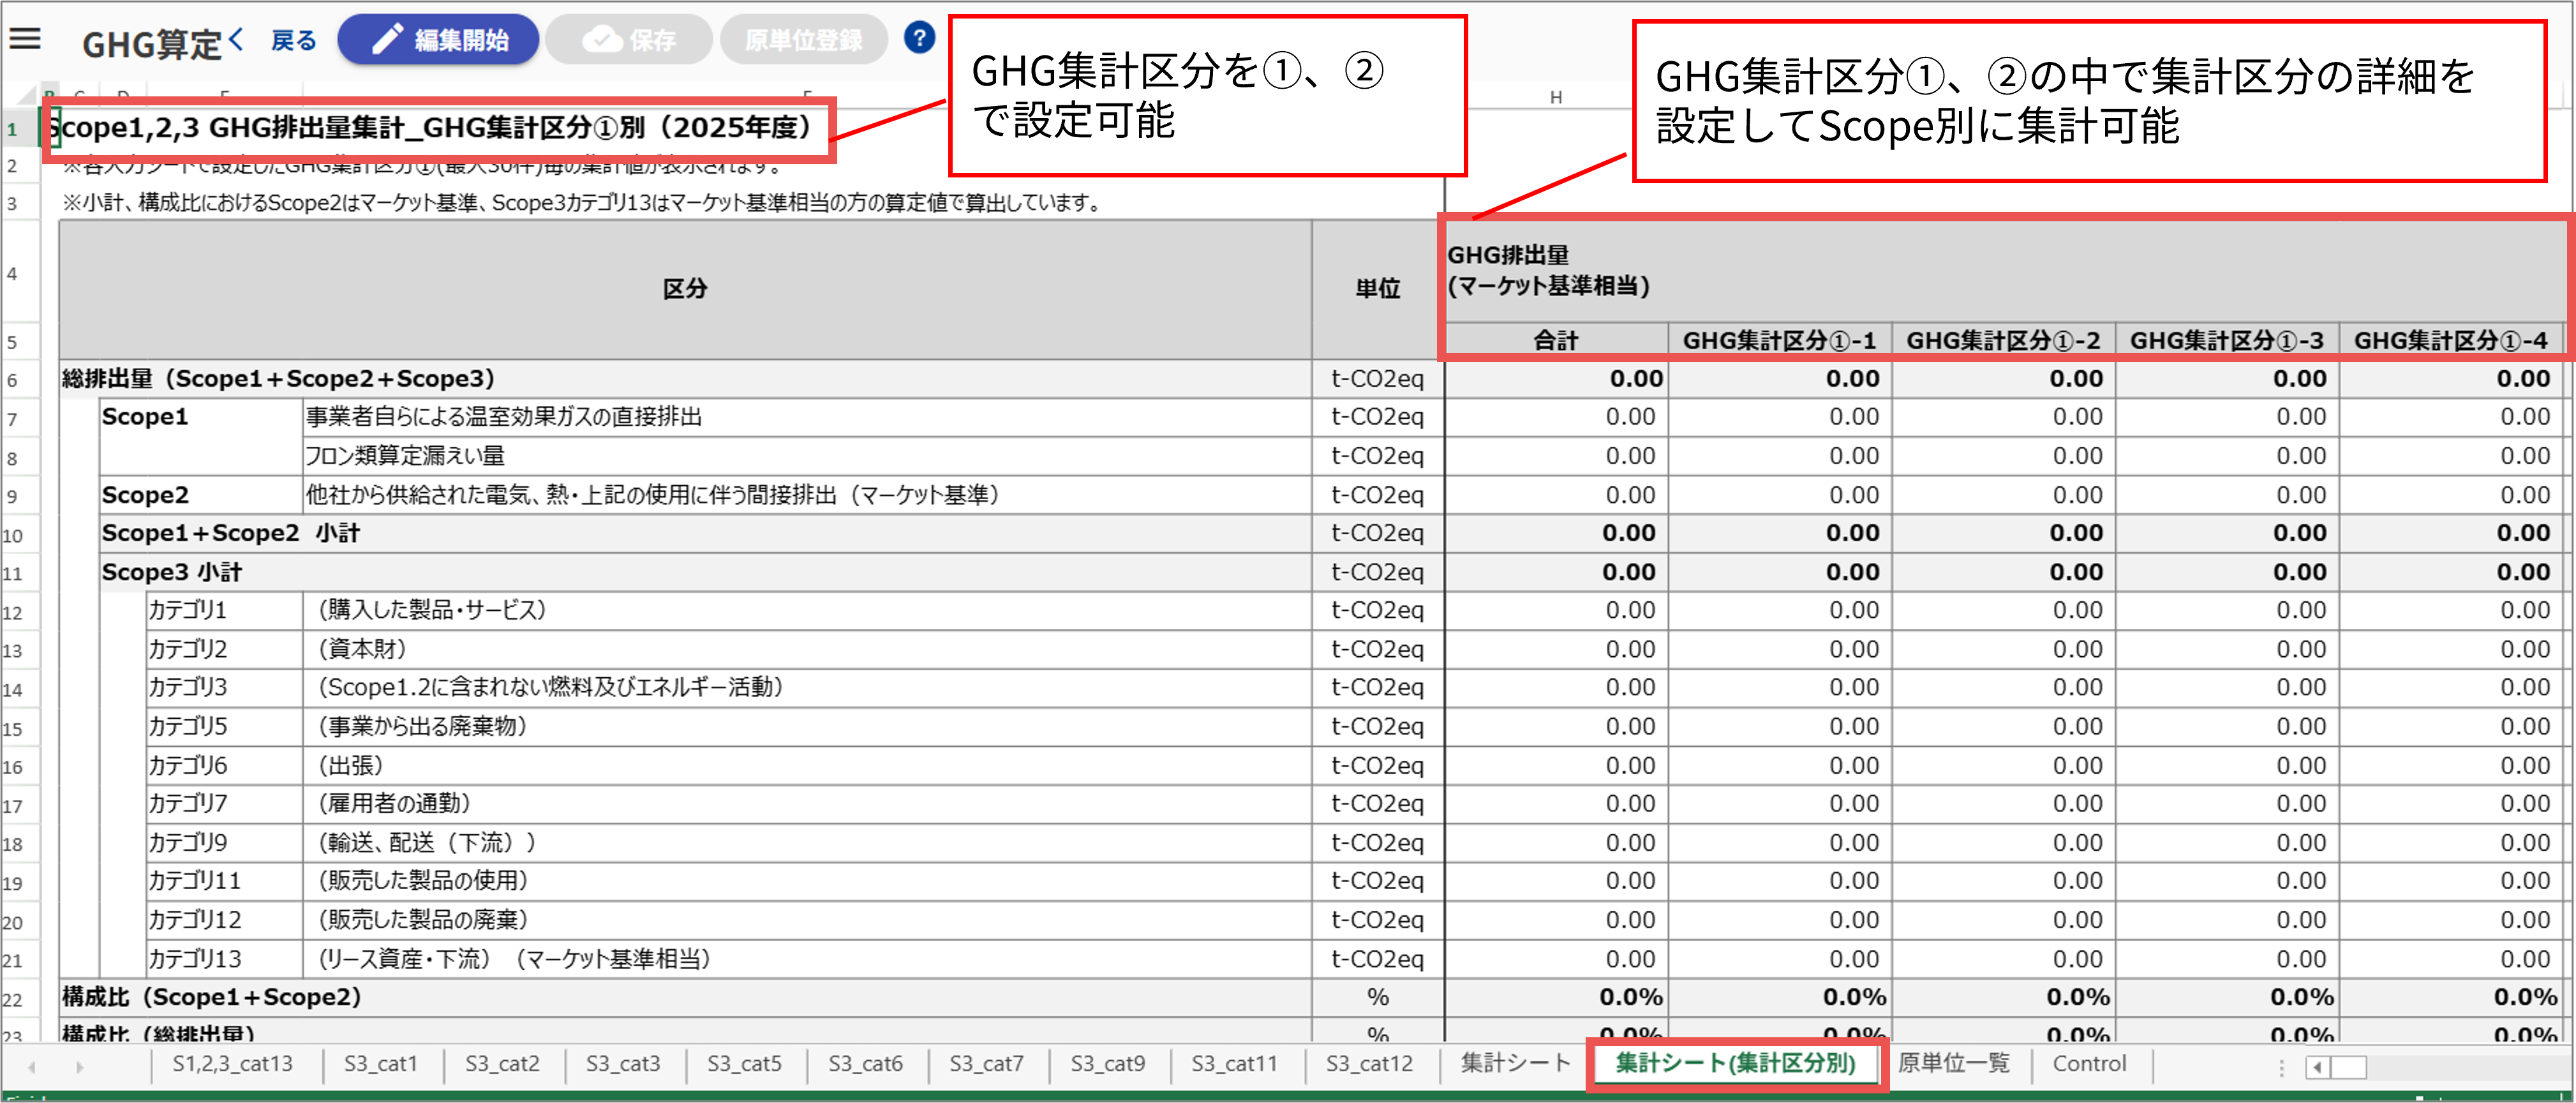The image size is (2576, 1103).
Task: Click the 原単位登録 button
Action: coord(803,40)
